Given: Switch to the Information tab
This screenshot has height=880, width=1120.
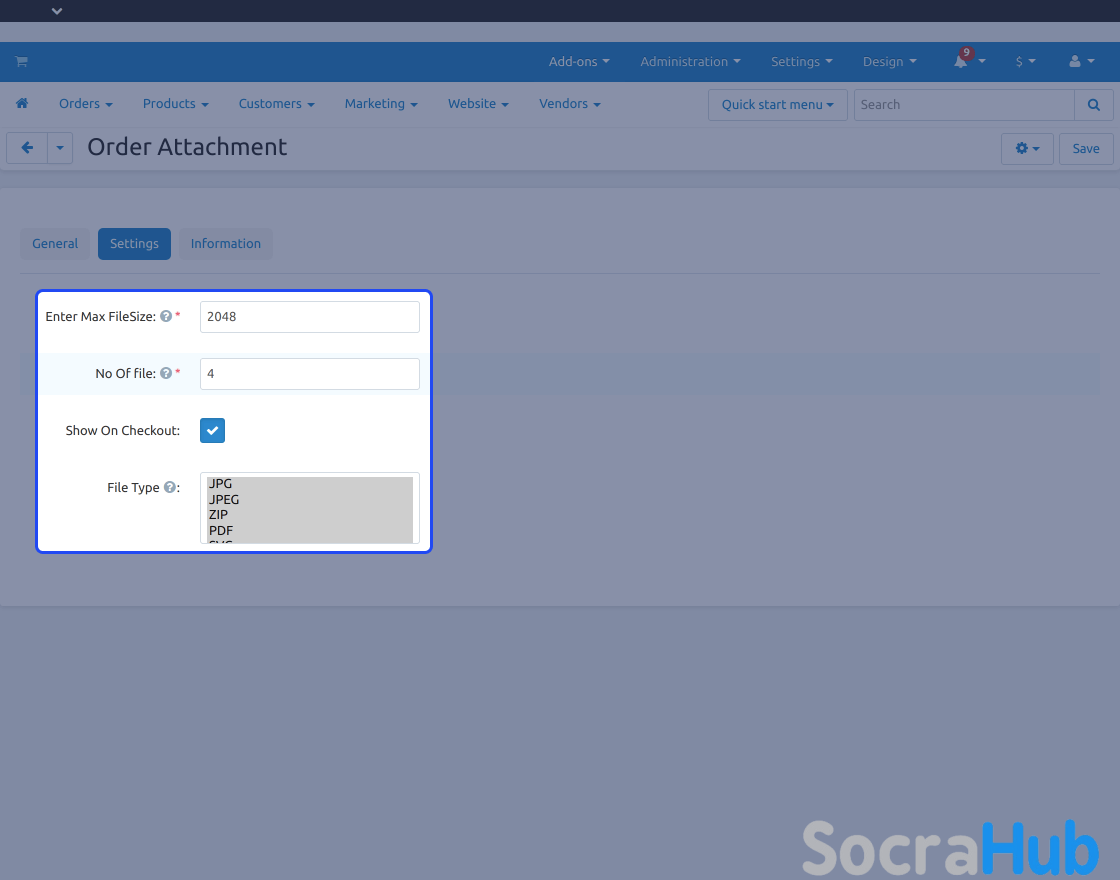Looking at the screenshot, I should point(226,244).
